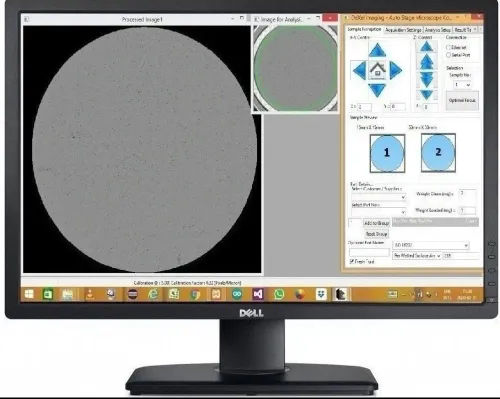
Task: Click the Y coordinate field
Action: (398, 107)
